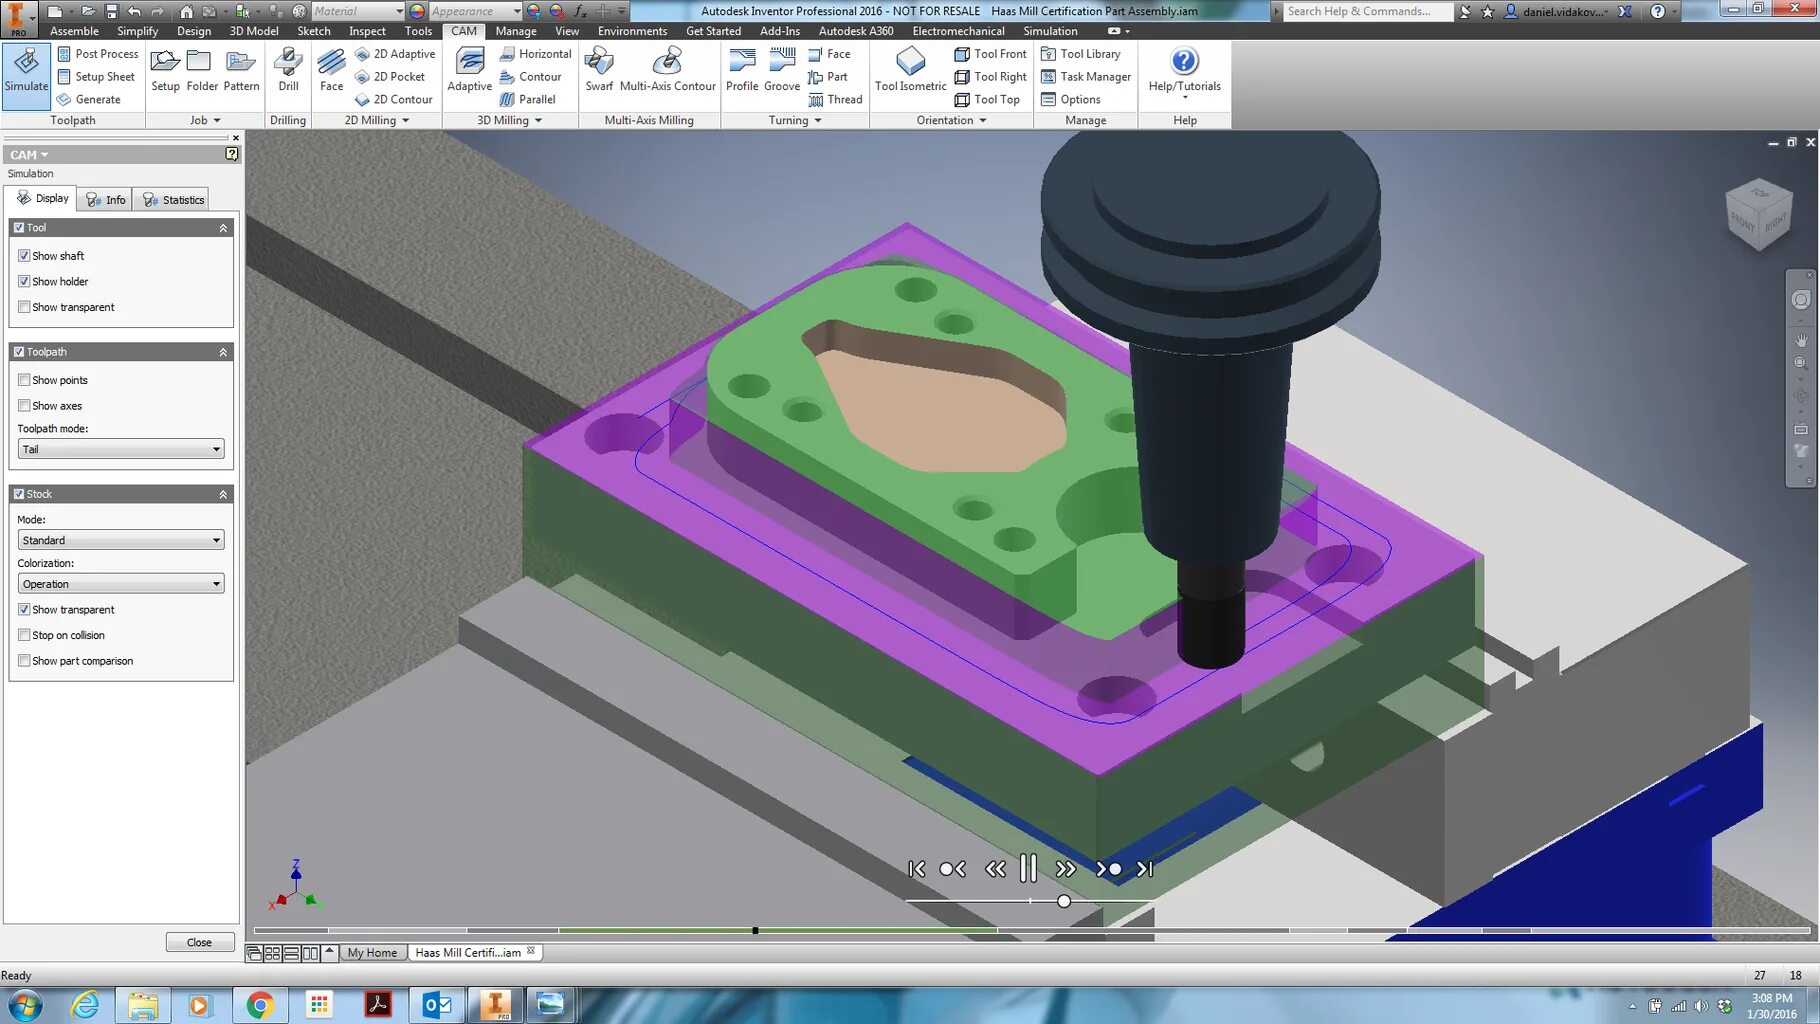Open the Task Manager
This screenshot has height=1024, width=1820.
click(1086, 77)
